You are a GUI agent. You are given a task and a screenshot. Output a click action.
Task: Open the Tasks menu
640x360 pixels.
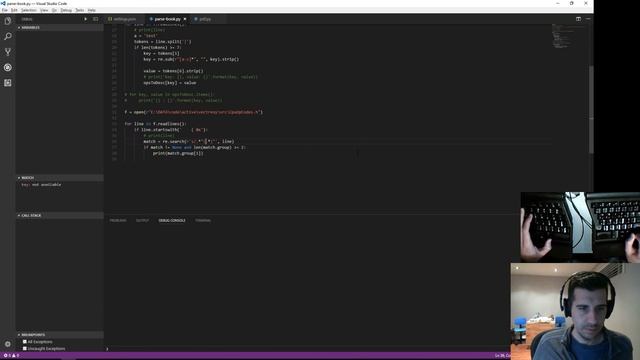click(80, 10)
